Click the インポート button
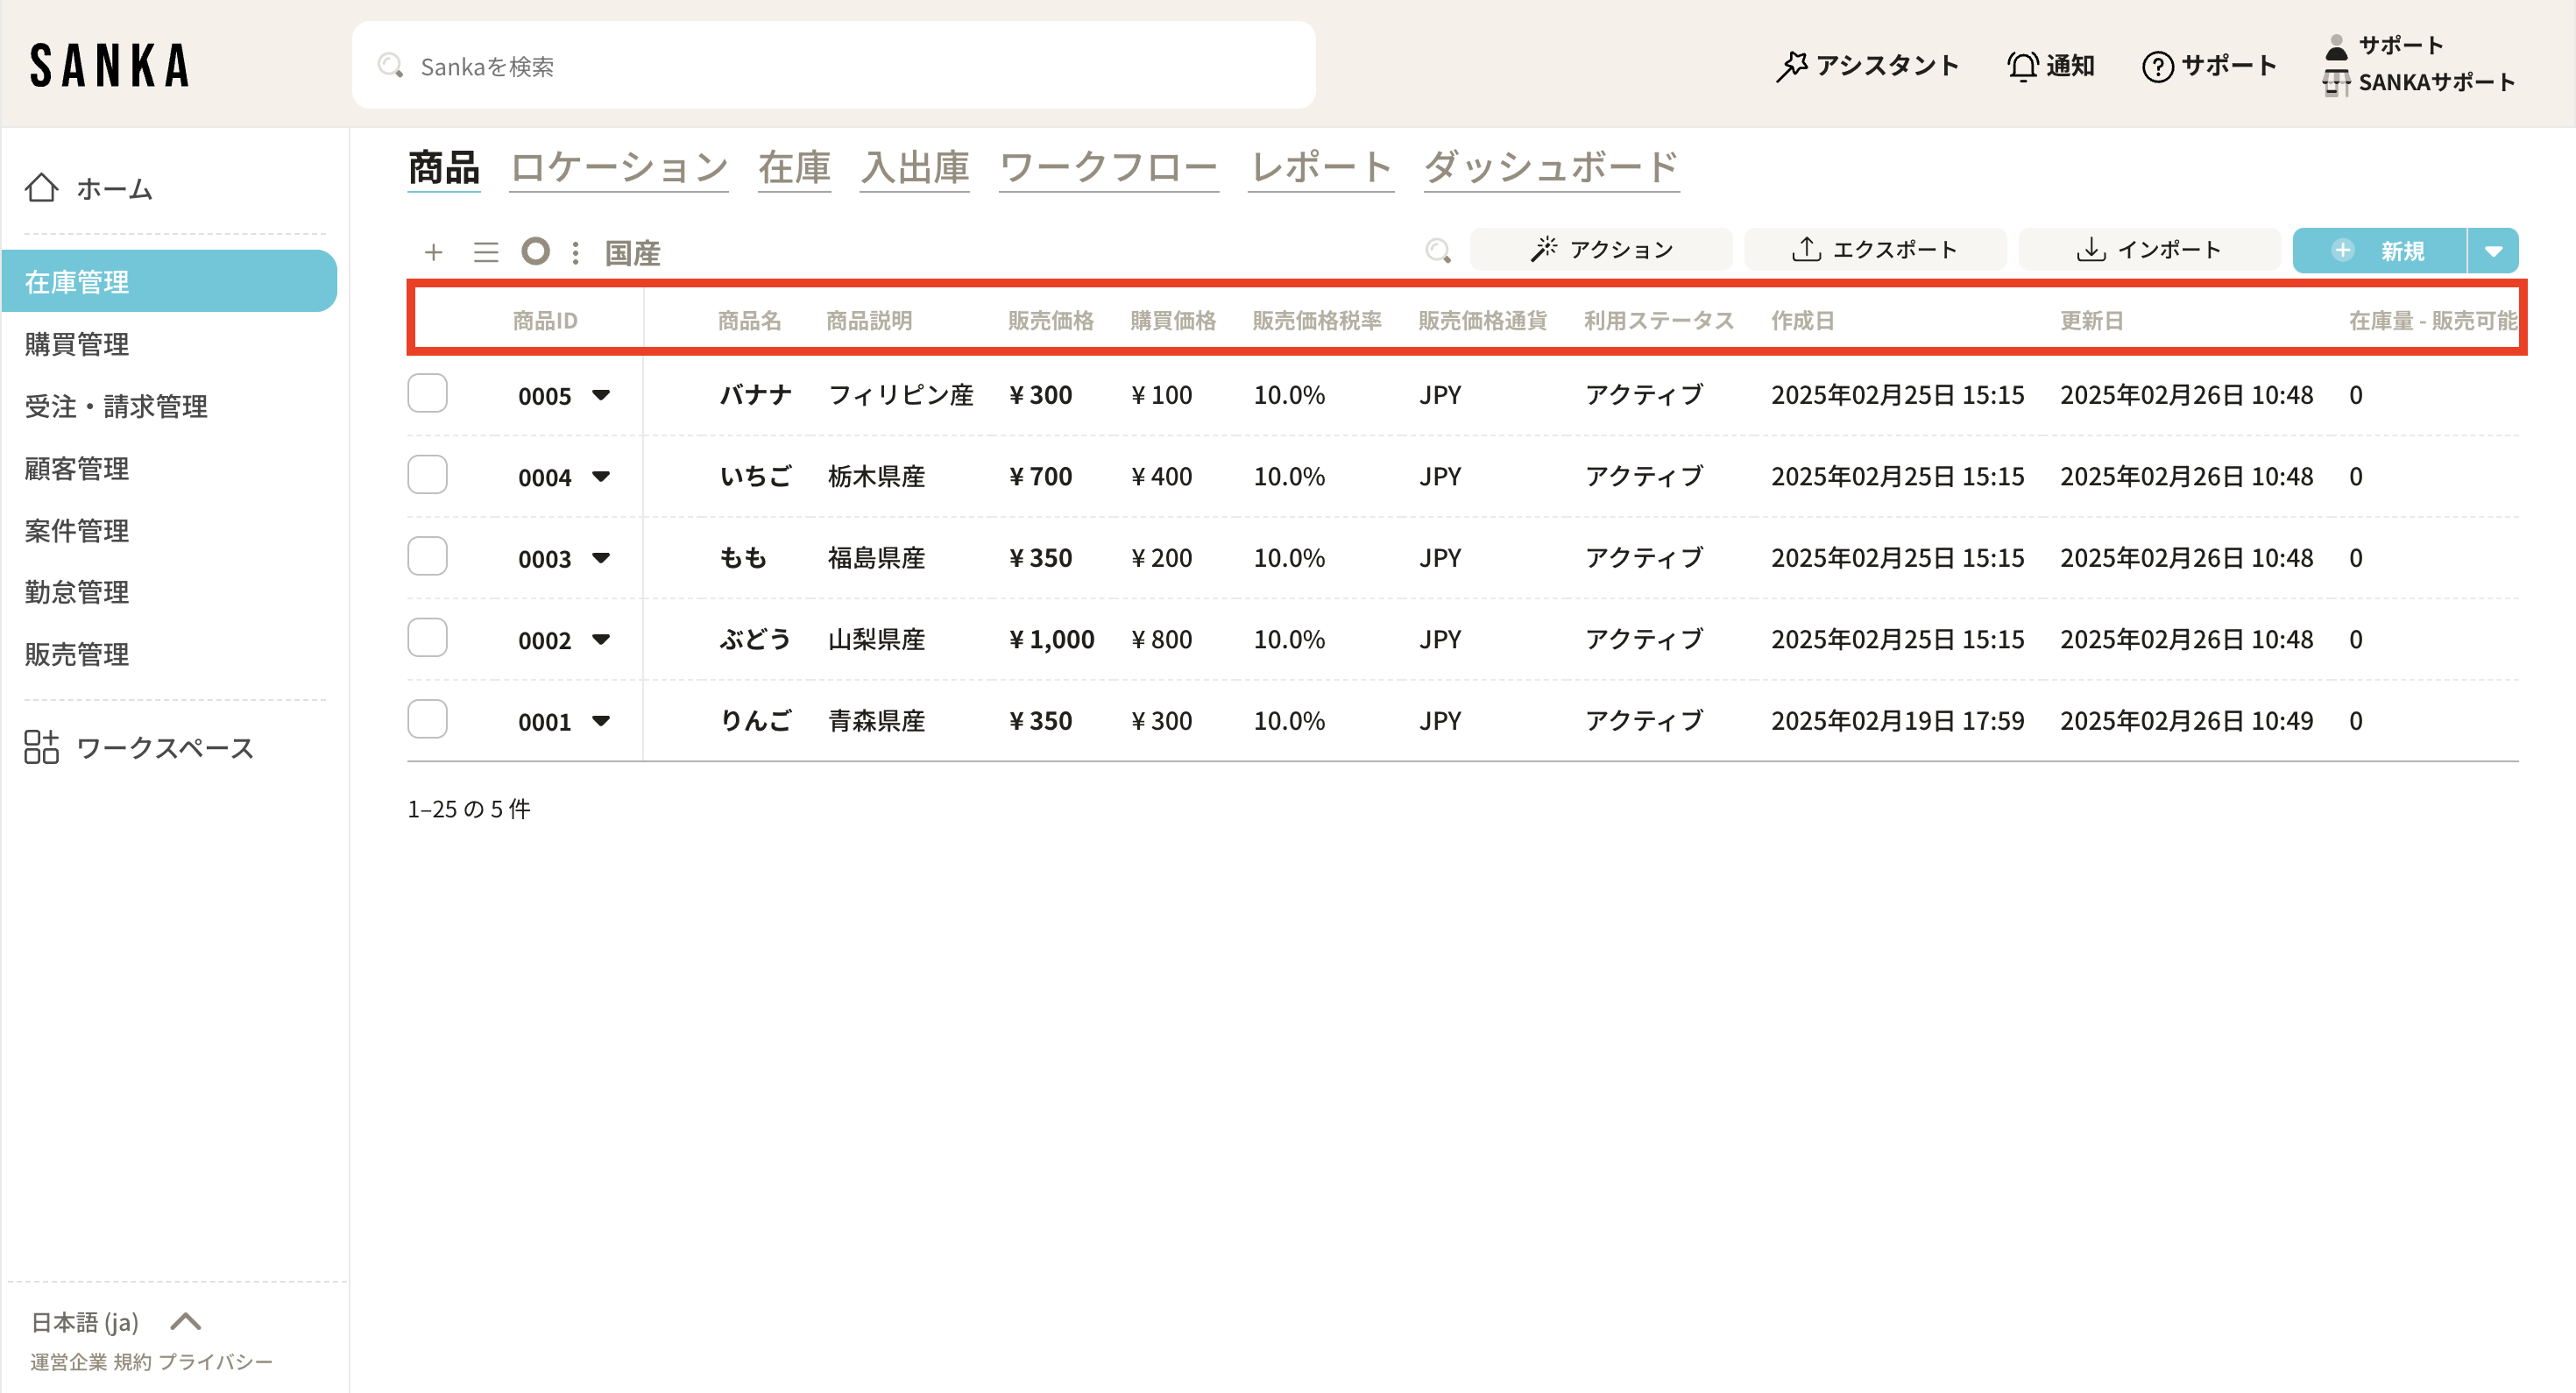 click(2149, 250)
